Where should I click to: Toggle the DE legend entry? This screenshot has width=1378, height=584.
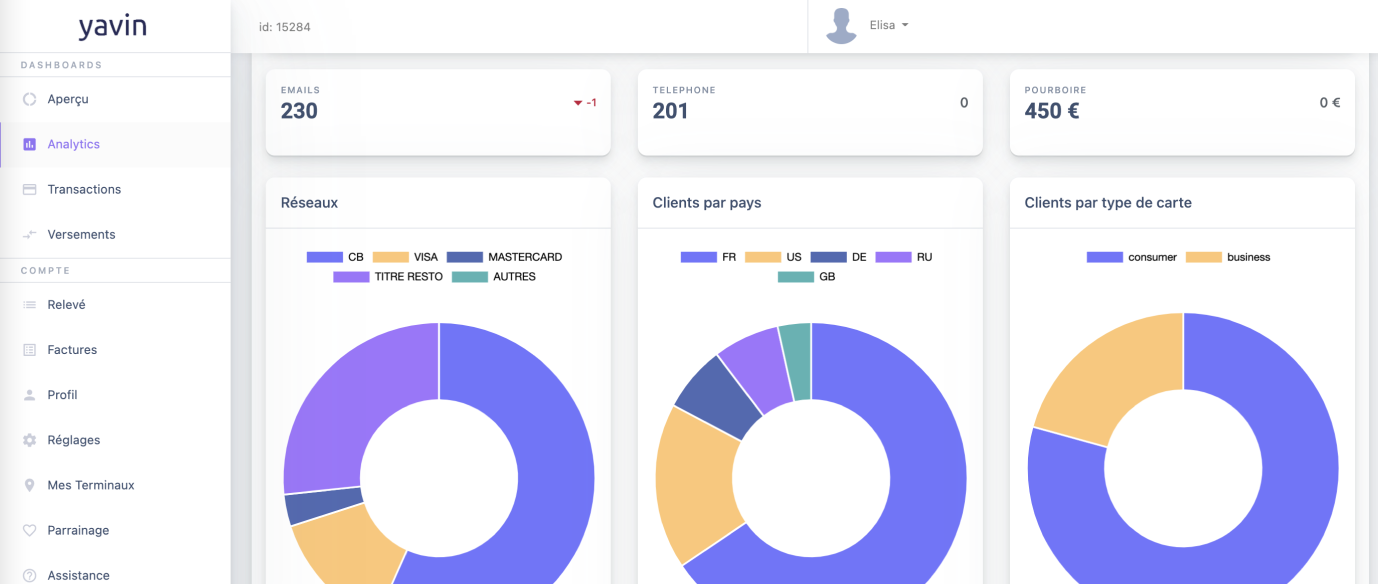coord(839,257)
